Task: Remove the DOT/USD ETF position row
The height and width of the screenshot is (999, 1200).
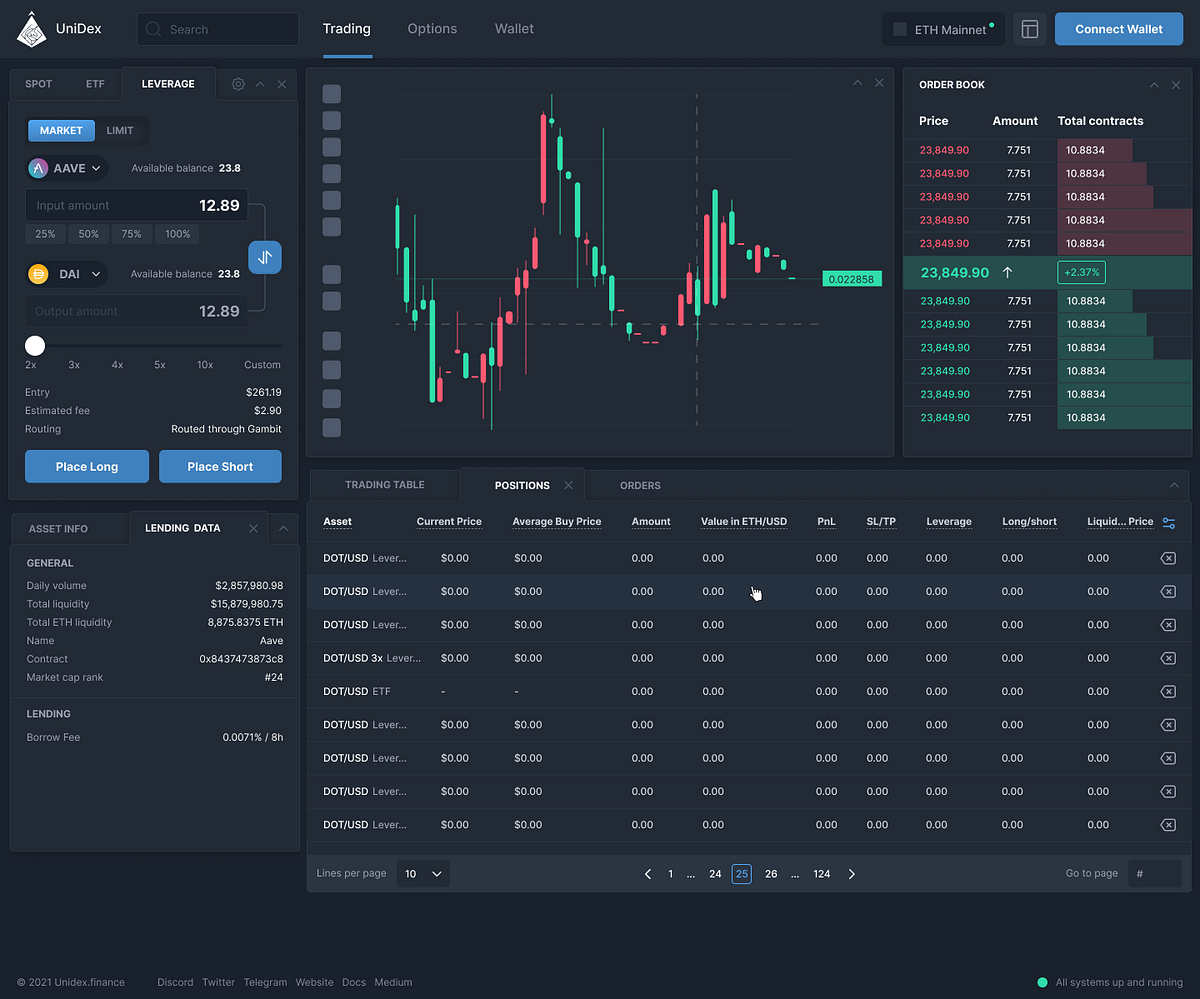Action: click(x=1167, y=691)
